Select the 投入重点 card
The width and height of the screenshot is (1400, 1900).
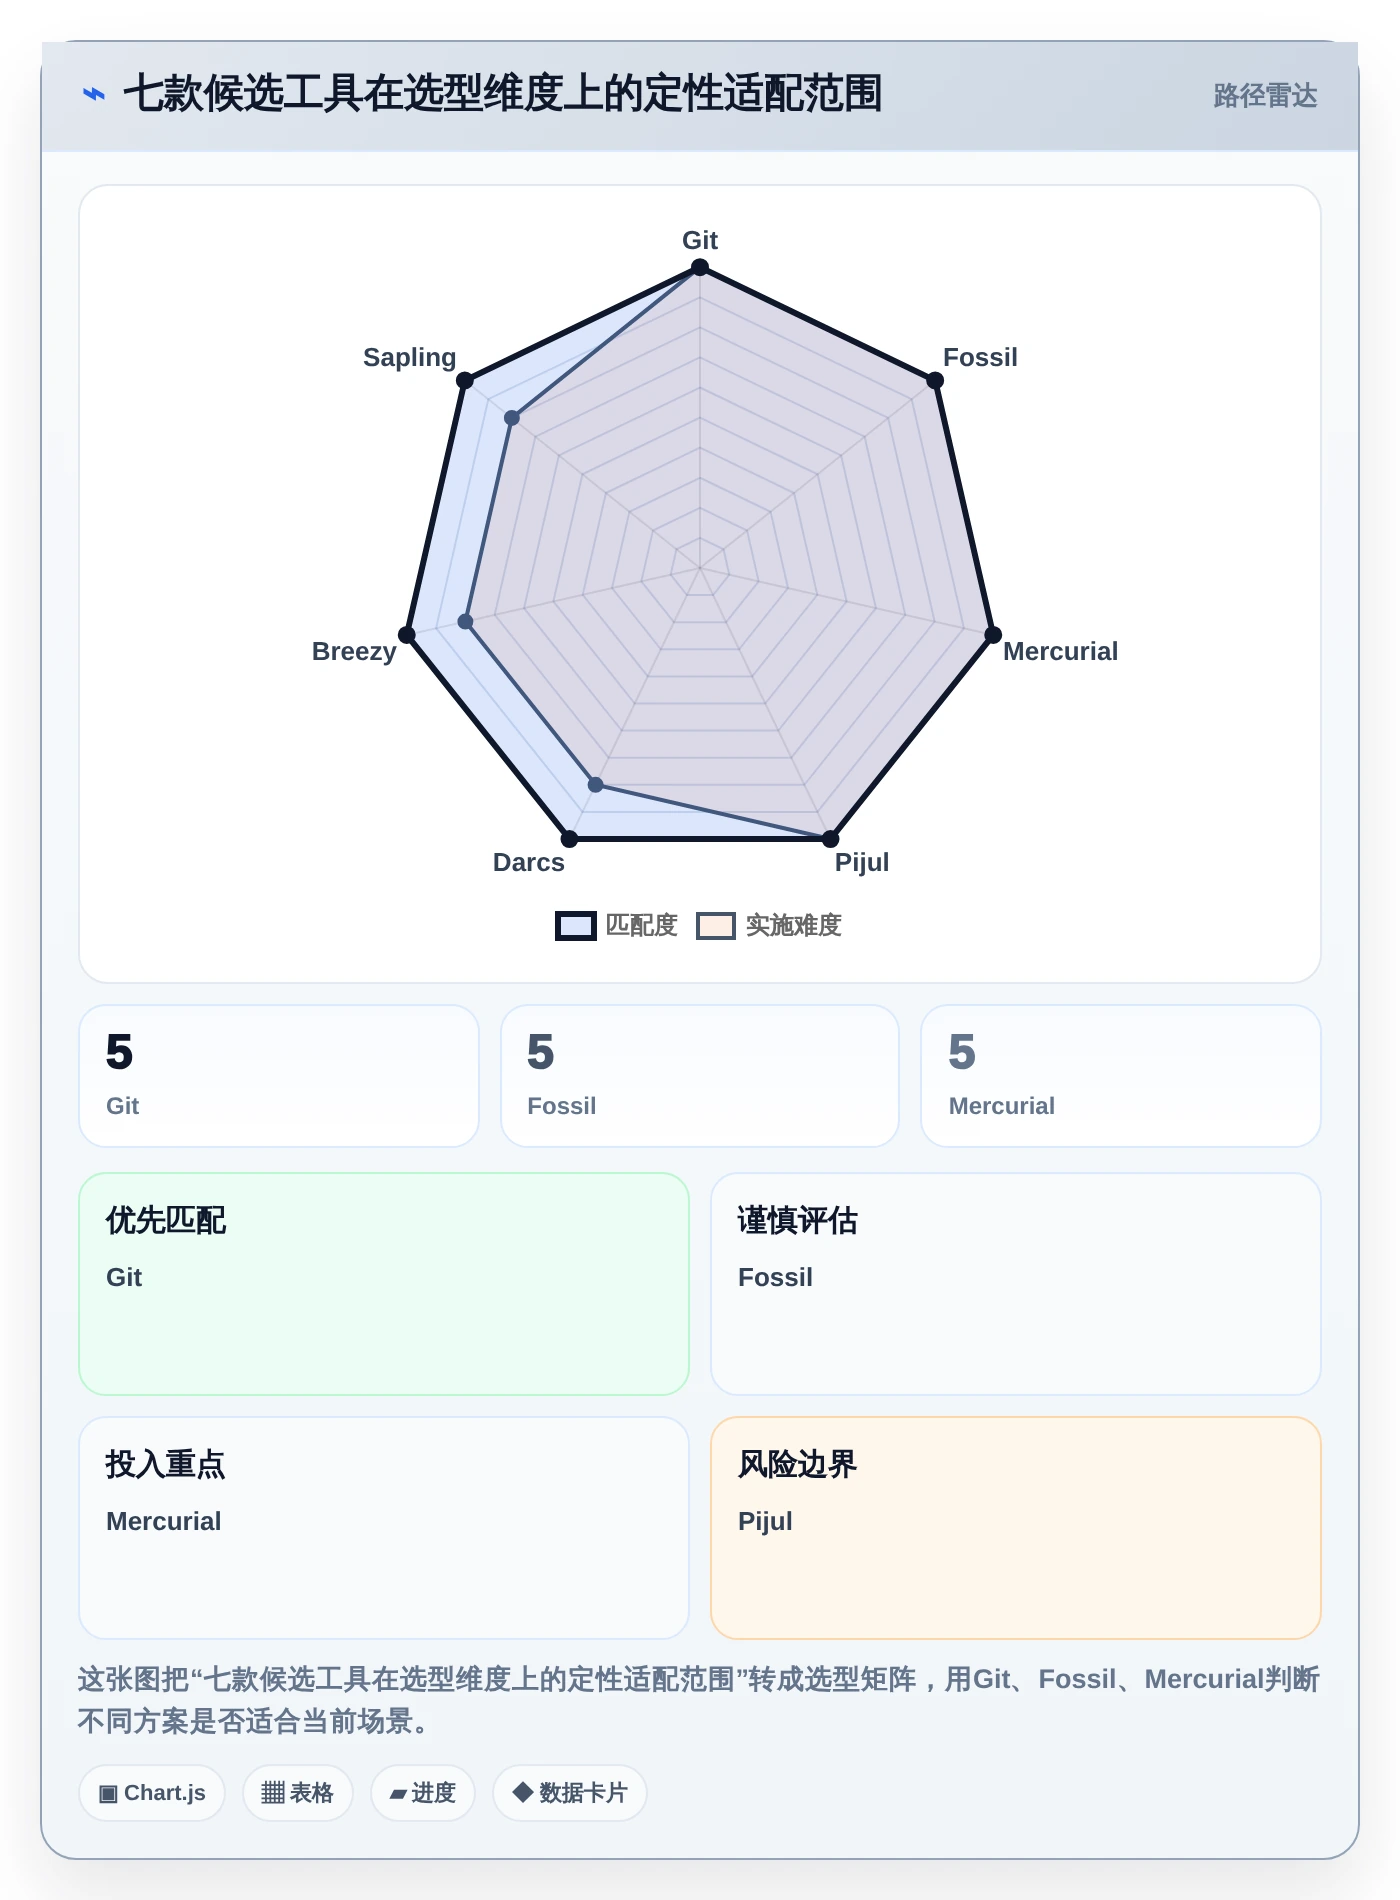click(384, 1528)
